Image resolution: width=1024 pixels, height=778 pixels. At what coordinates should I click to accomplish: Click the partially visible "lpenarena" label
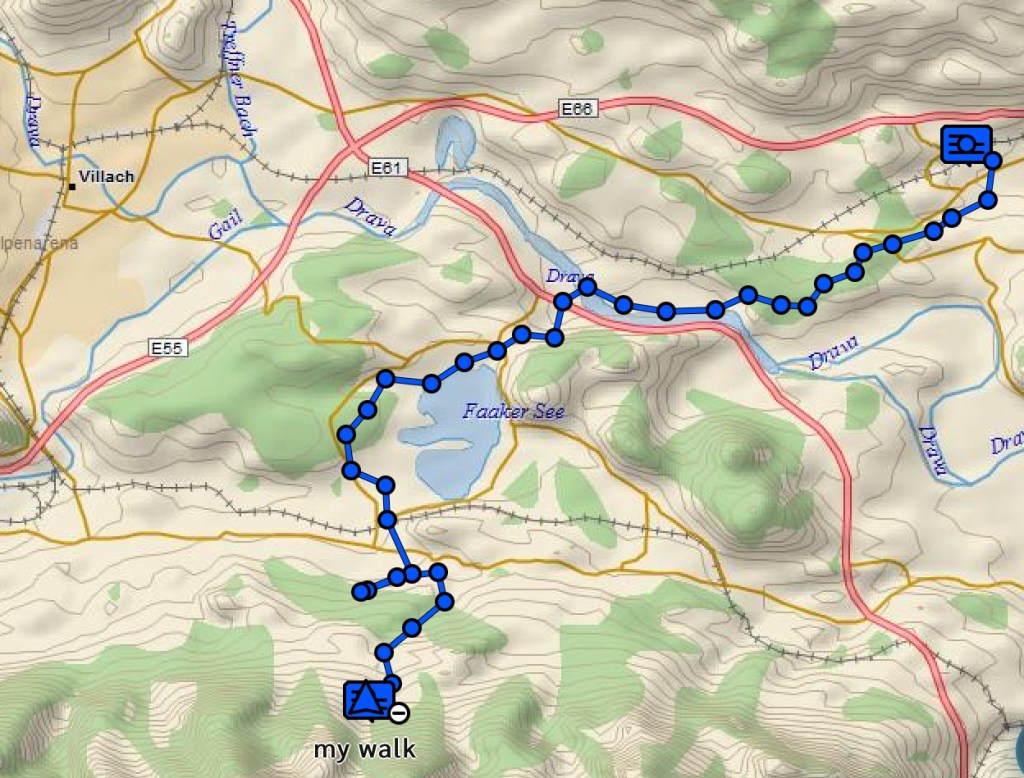(x=38, y=244)
